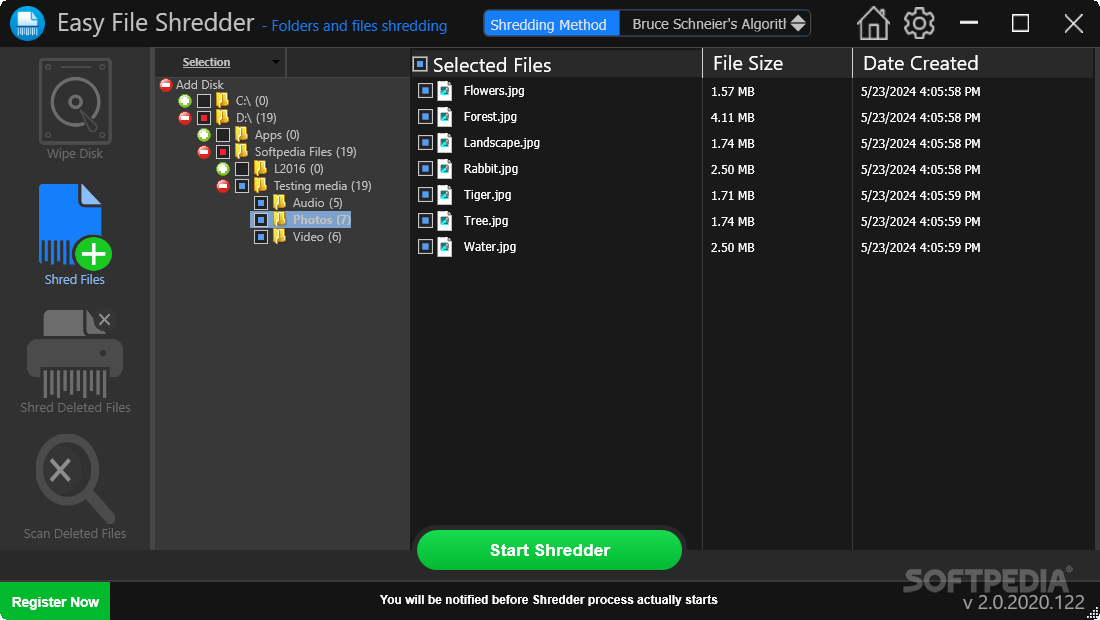Uncheck the Water.jpg checkbox
Screen dimensions: 1100x620
(x=425, y=246)
